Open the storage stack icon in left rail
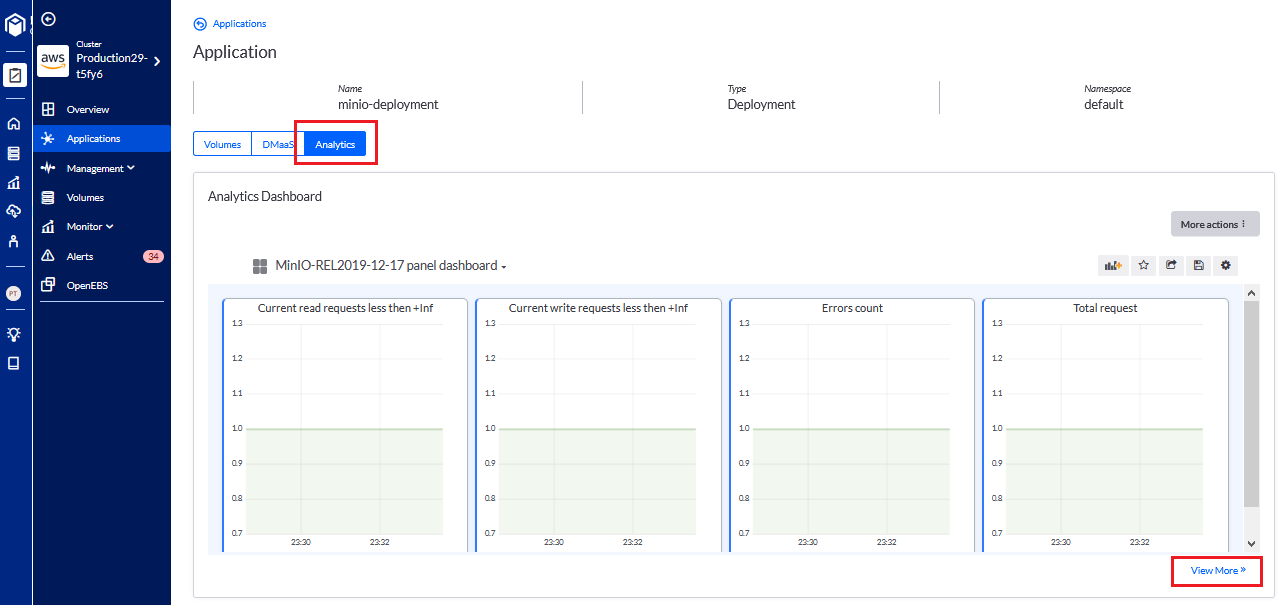This screenshot has width=1288, height=605. click(14, 153)
